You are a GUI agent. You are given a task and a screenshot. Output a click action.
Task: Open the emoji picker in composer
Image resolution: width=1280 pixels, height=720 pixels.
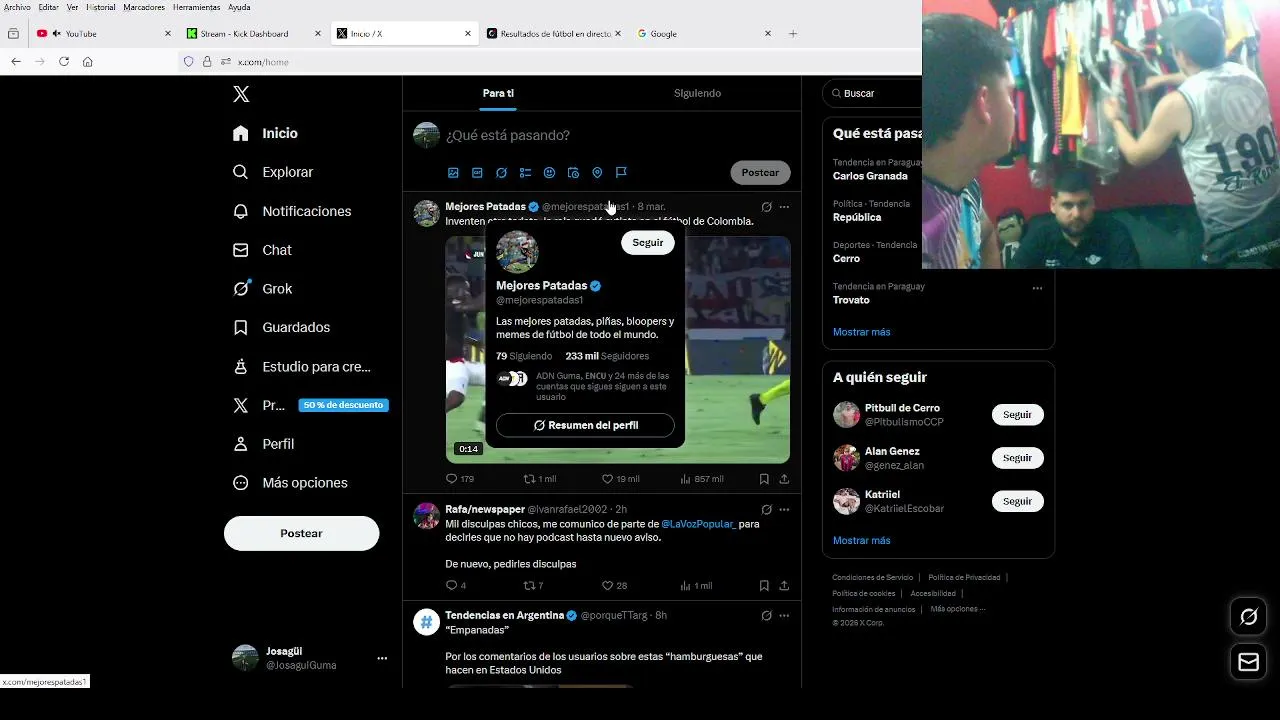[549, 173]
